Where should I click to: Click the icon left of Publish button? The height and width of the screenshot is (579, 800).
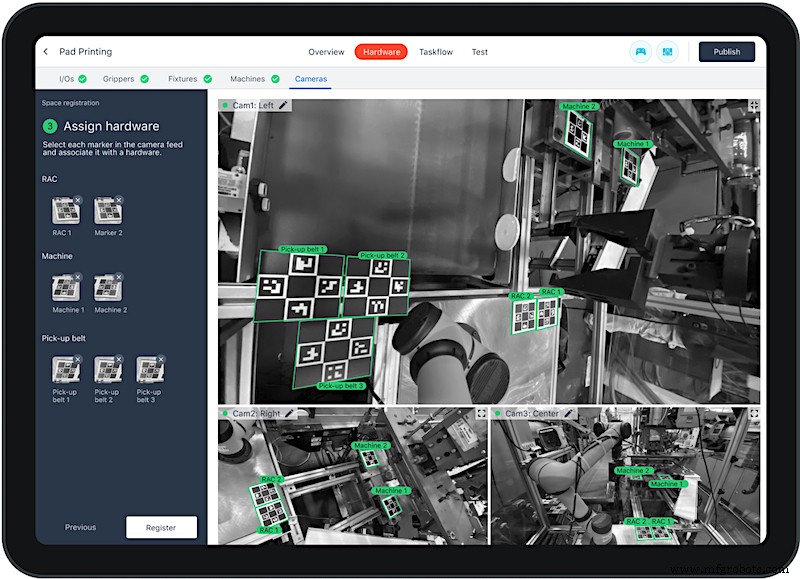pos(669,52)
